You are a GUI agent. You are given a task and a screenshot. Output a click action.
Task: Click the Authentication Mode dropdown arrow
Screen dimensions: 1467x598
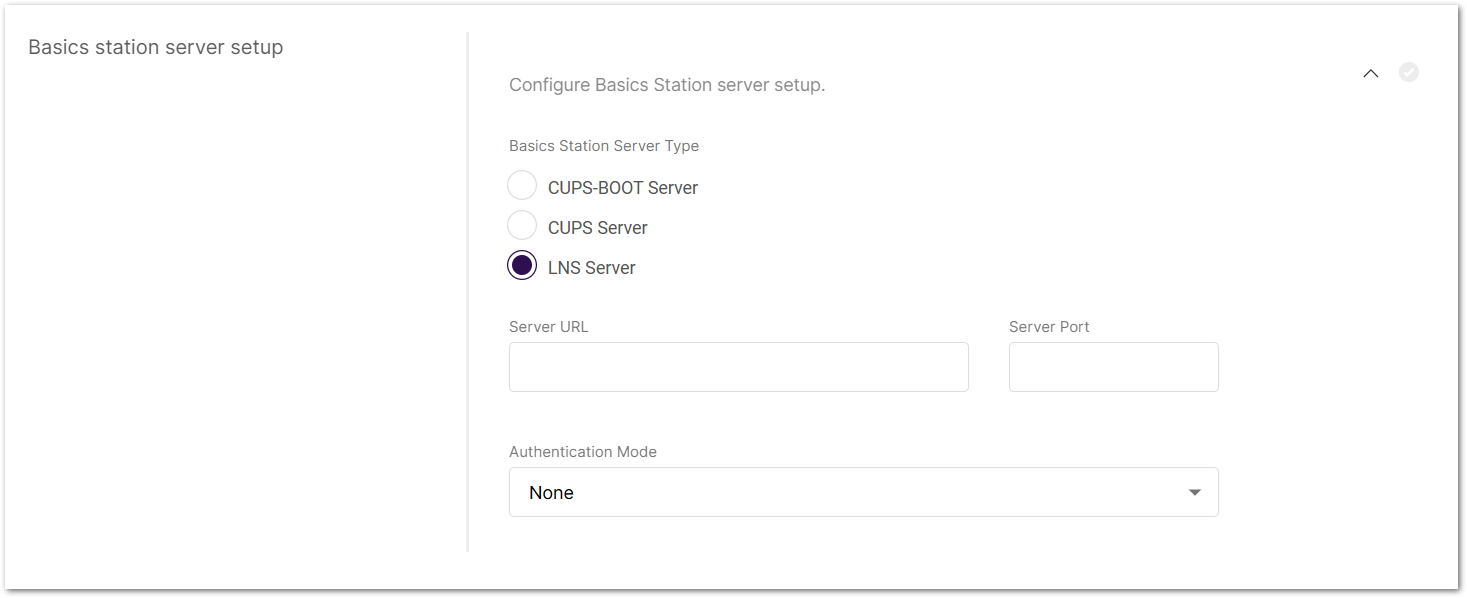point(1194,492)
